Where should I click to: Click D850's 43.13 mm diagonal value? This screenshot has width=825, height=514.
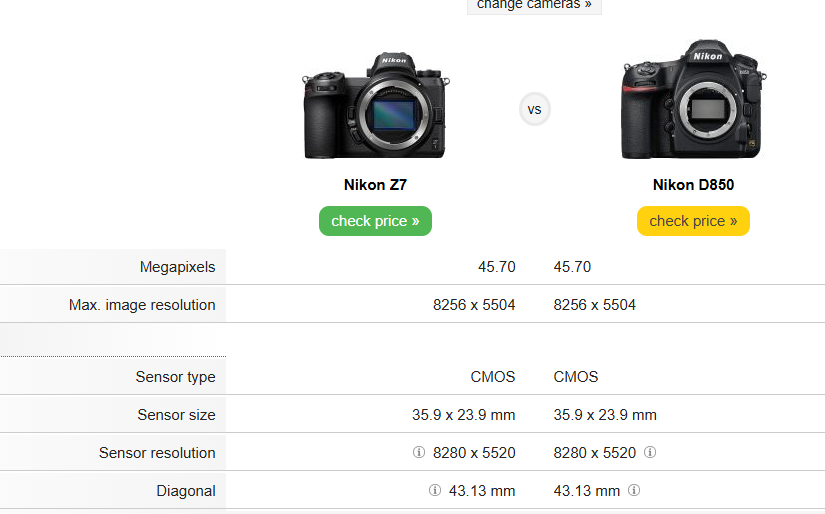coord(587,491)
